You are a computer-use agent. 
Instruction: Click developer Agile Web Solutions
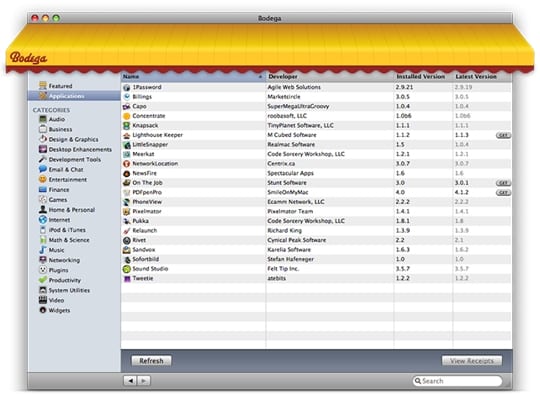click(294, 87)
